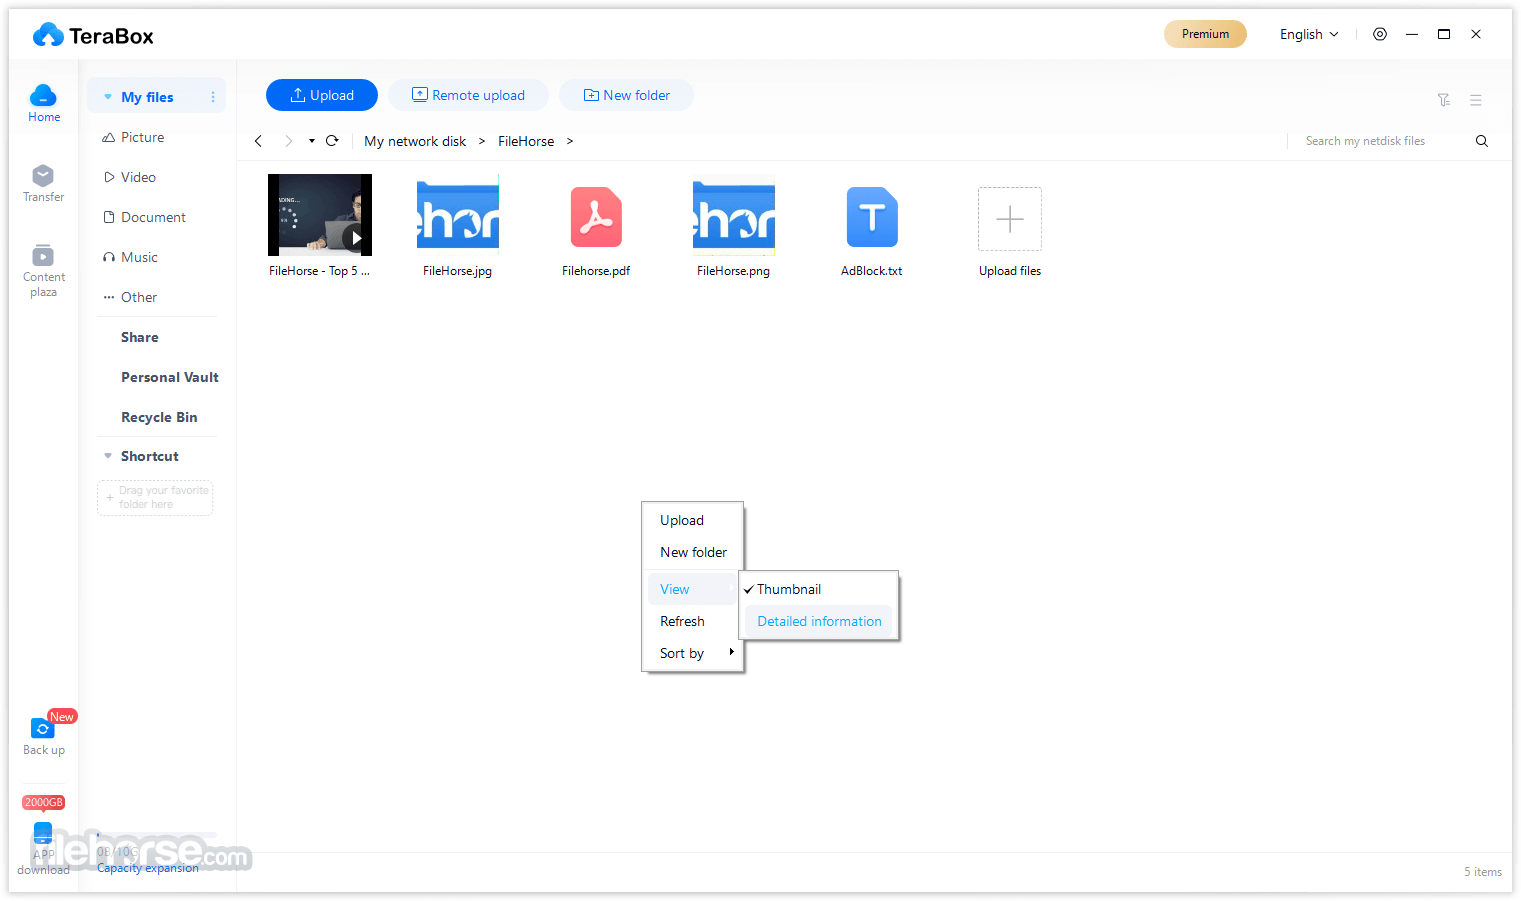Click the Filehorse.pdf file name
1521x901 pixels.
pos(596,271)
